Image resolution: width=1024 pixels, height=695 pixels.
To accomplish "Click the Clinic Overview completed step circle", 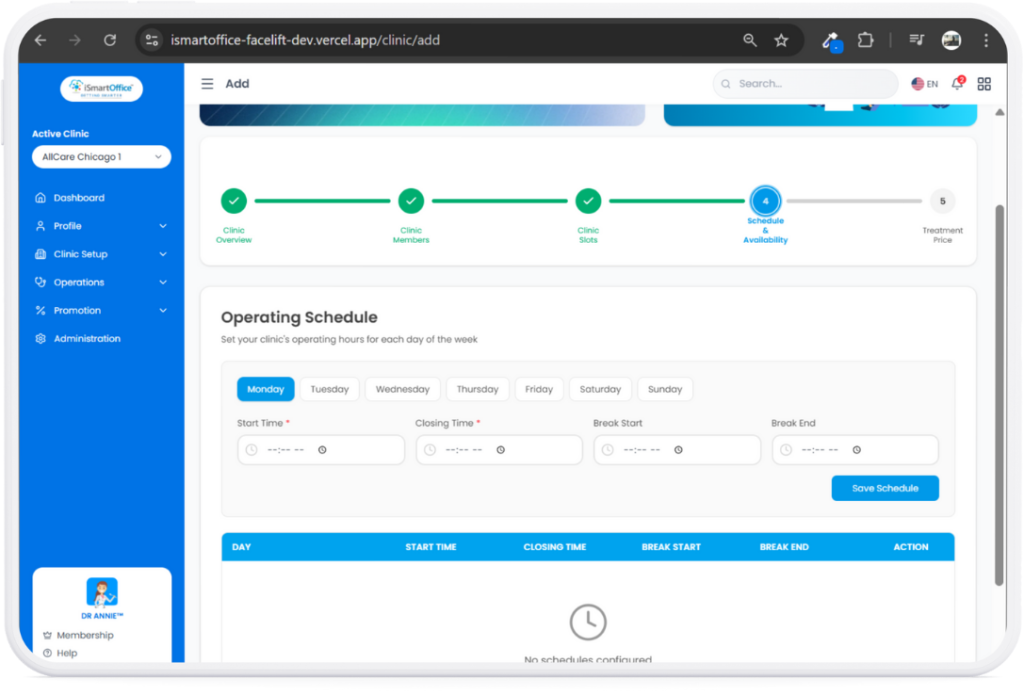I will coord(233,201).
